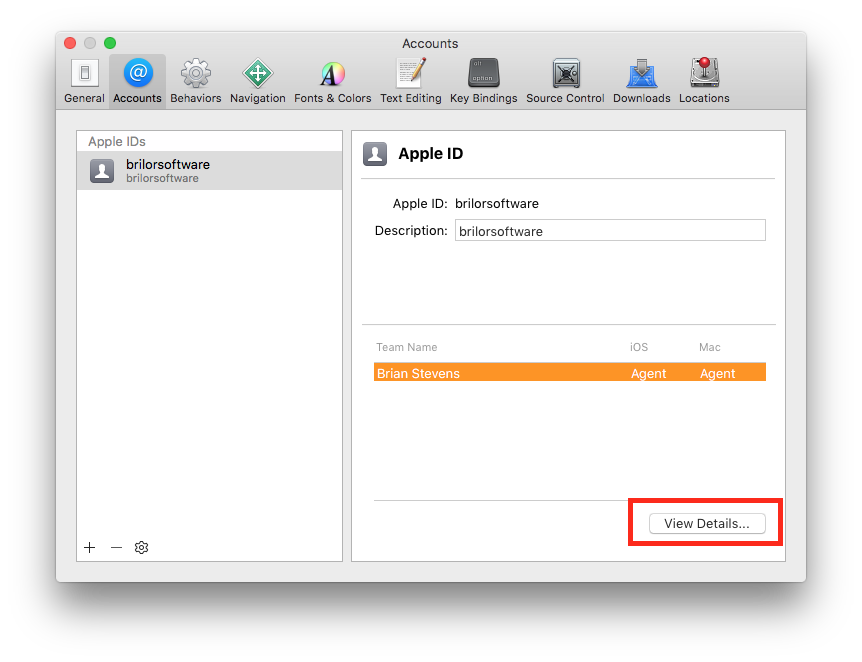Click the Mac Agent role cell
862x662 pixels.
(717, 374)
